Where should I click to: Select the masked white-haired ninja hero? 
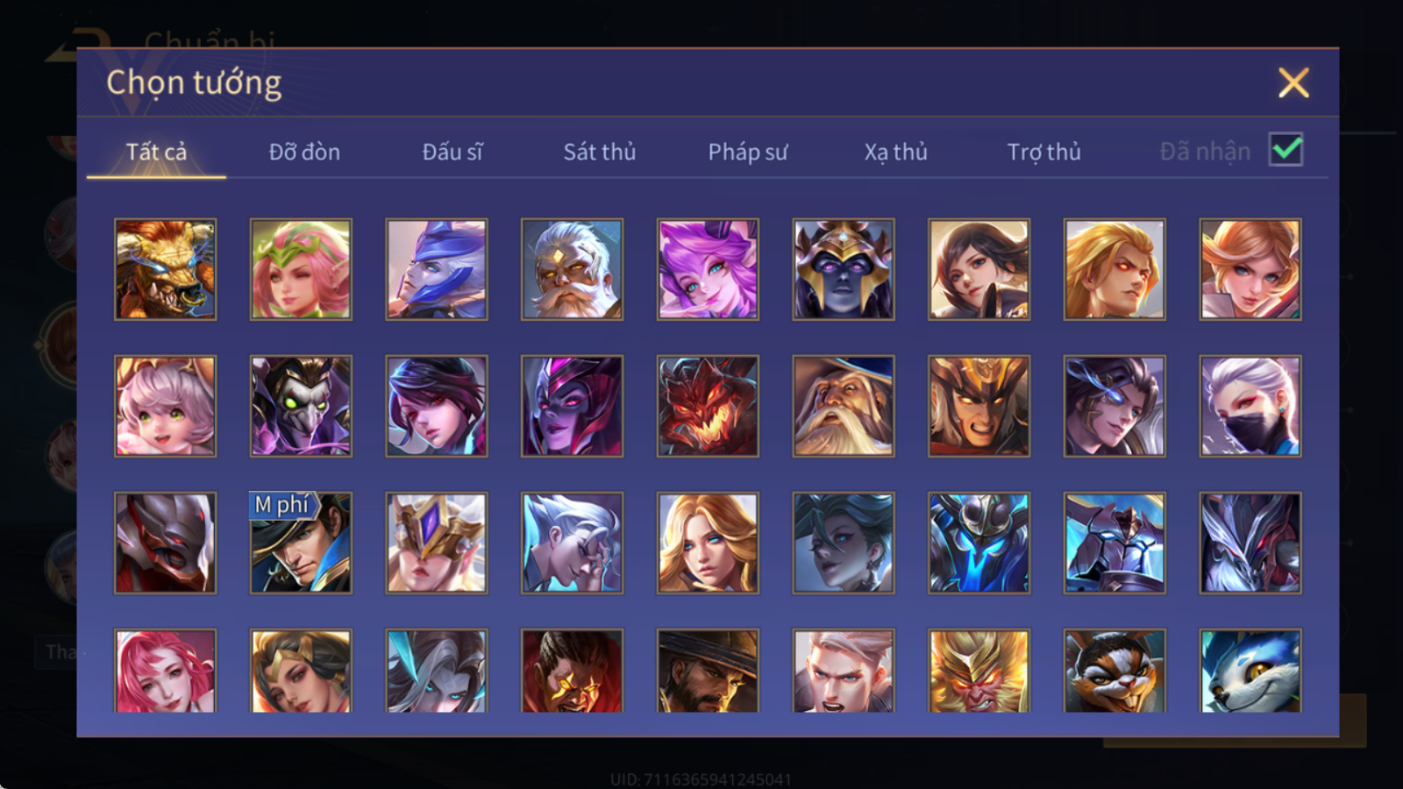[x=1250, y=406]
